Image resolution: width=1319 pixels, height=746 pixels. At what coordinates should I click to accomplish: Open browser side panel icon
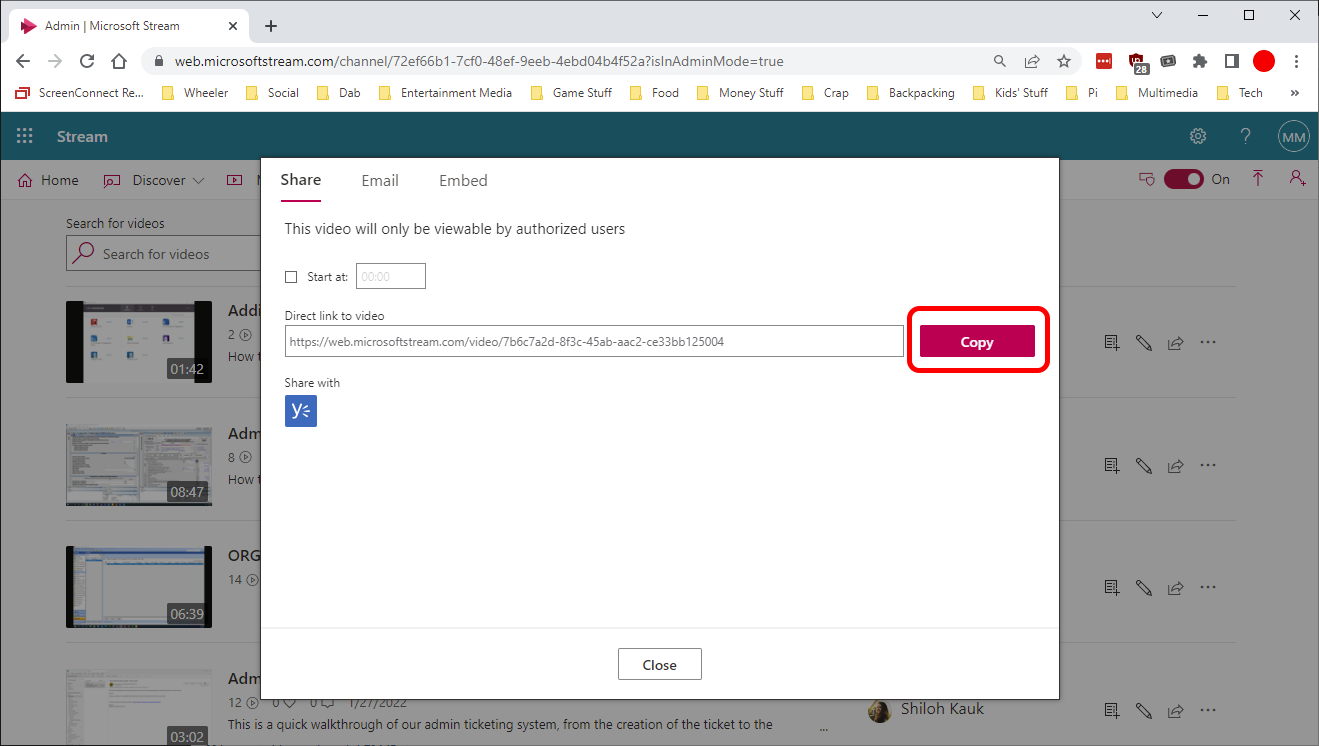(1232, 61)
